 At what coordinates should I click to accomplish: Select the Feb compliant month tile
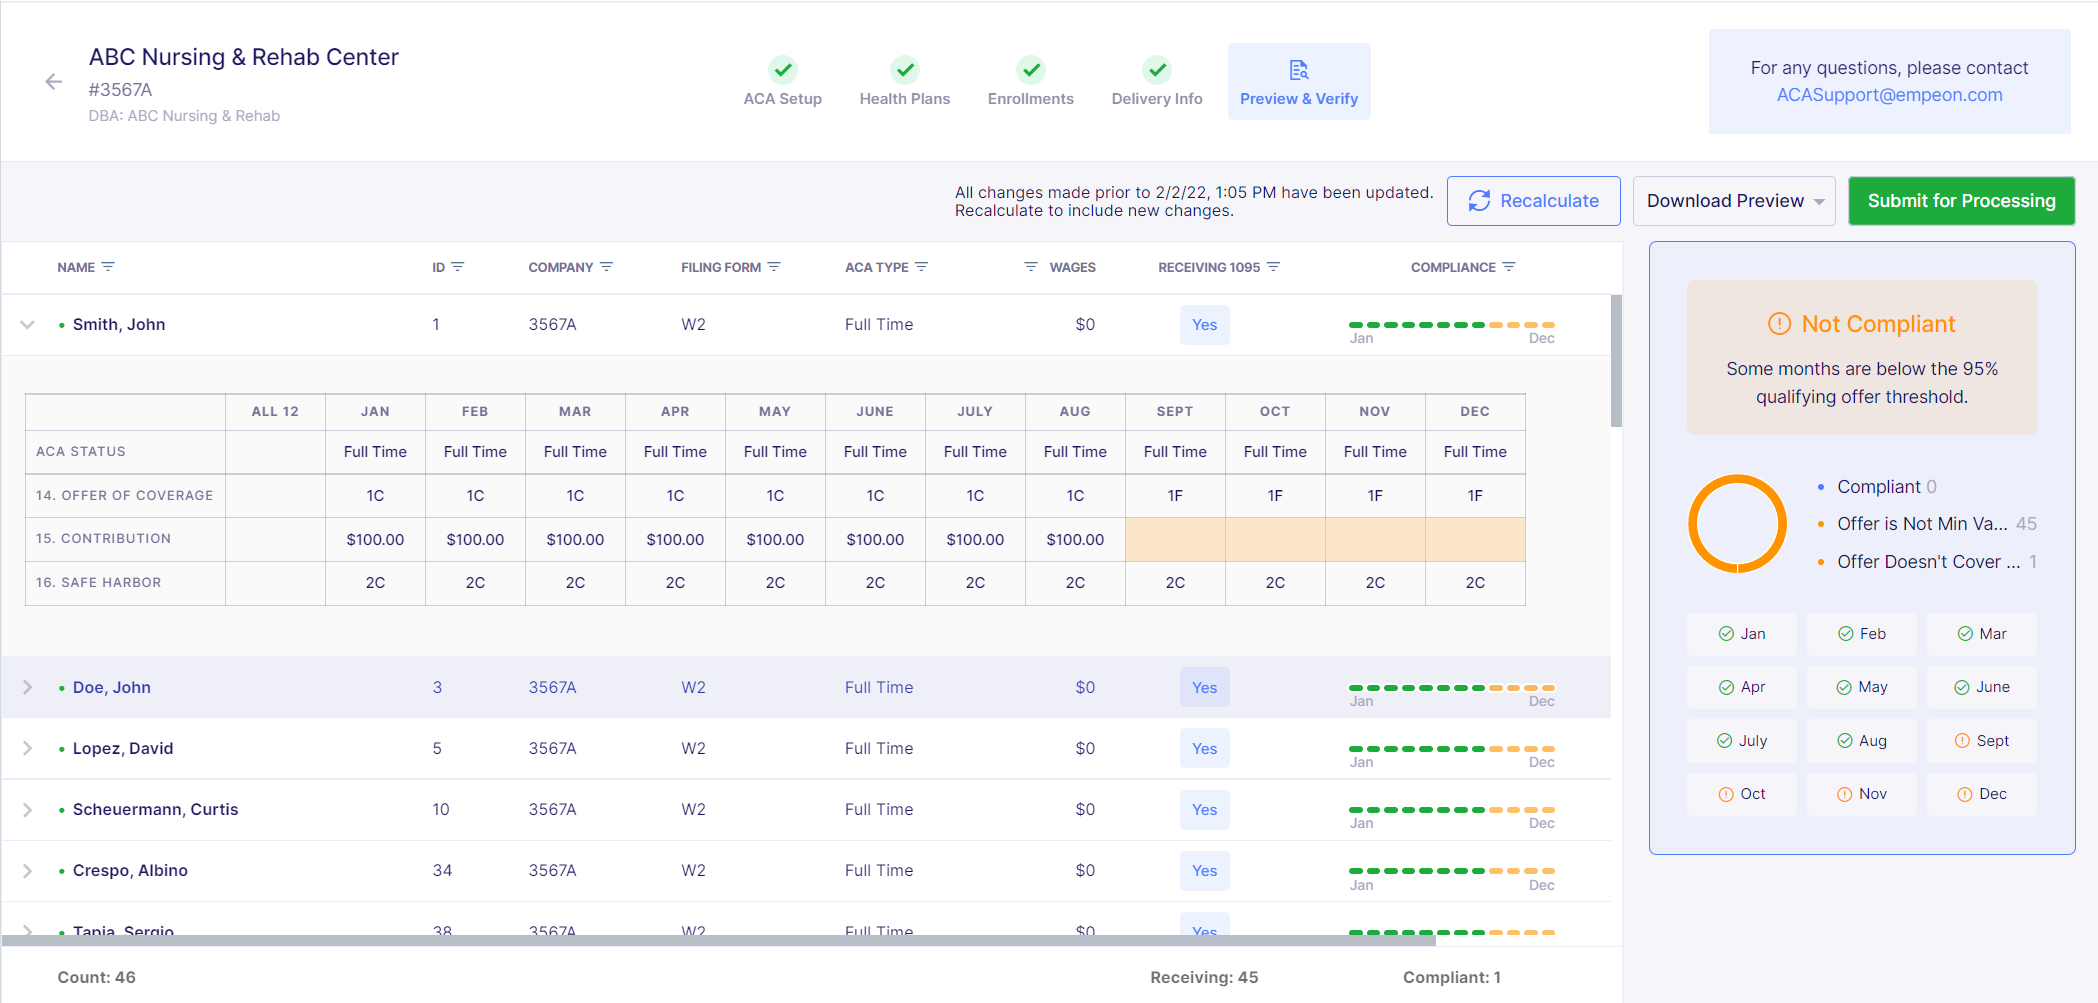point(1862,634)
